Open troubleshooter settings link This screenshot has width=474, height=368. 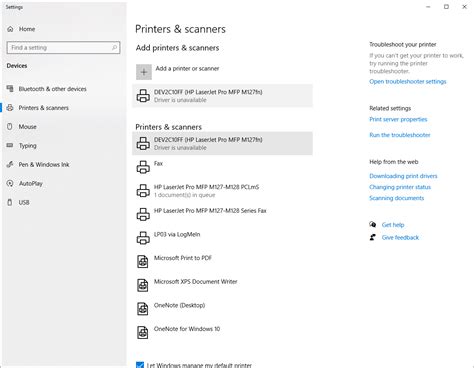click(x=407, y=82)
